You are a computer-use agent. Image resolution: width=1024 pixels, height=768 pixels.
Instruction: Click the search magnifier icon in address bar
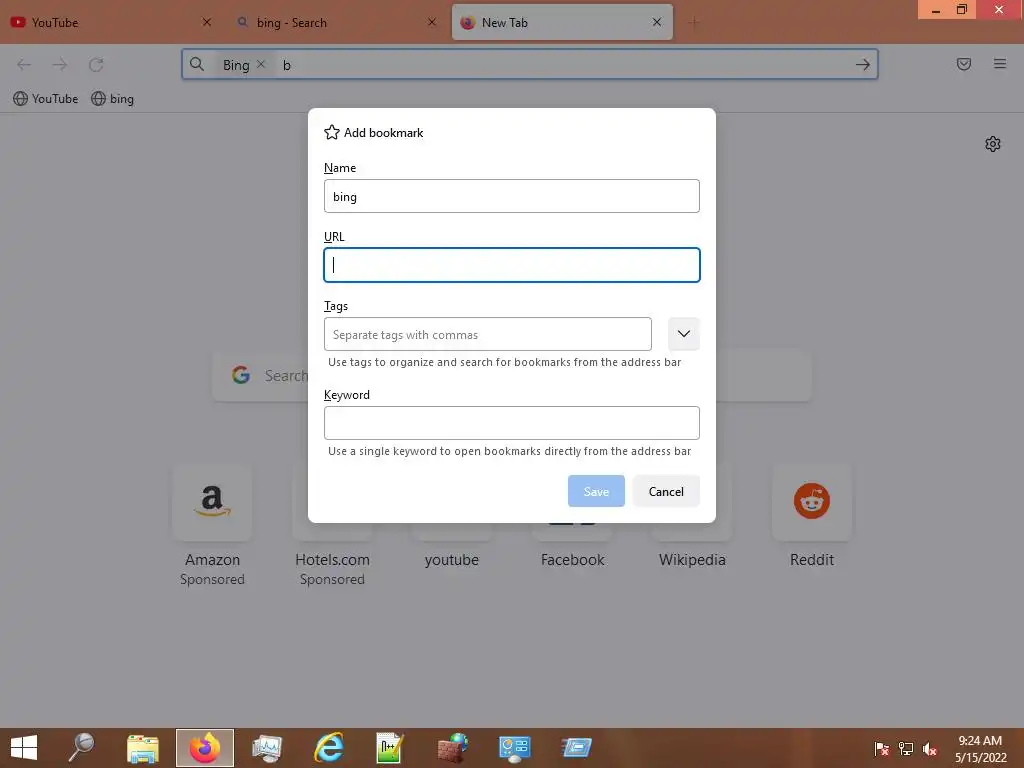click(x=197, y=64)
